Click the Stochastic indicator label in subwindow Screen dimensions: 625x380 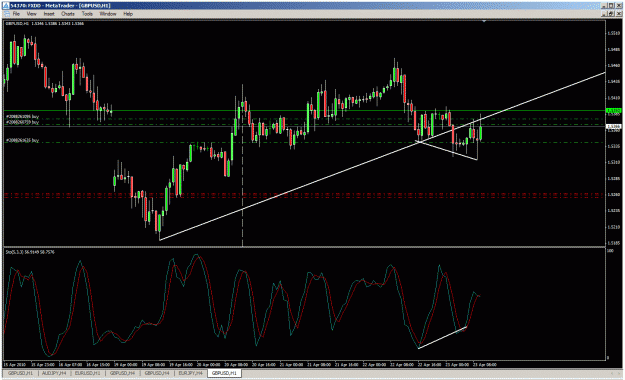(x=30, y=252)
